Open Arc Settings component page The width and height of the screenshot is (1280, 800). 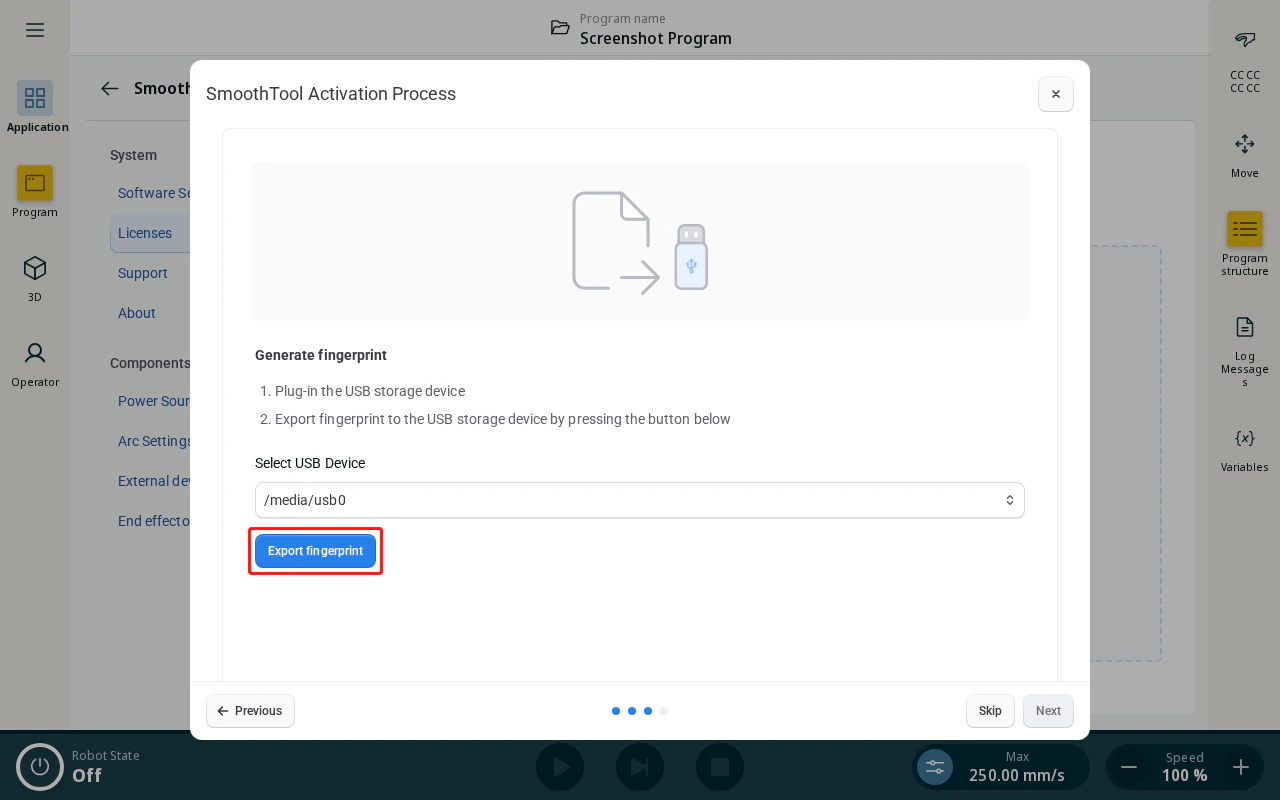154,441
